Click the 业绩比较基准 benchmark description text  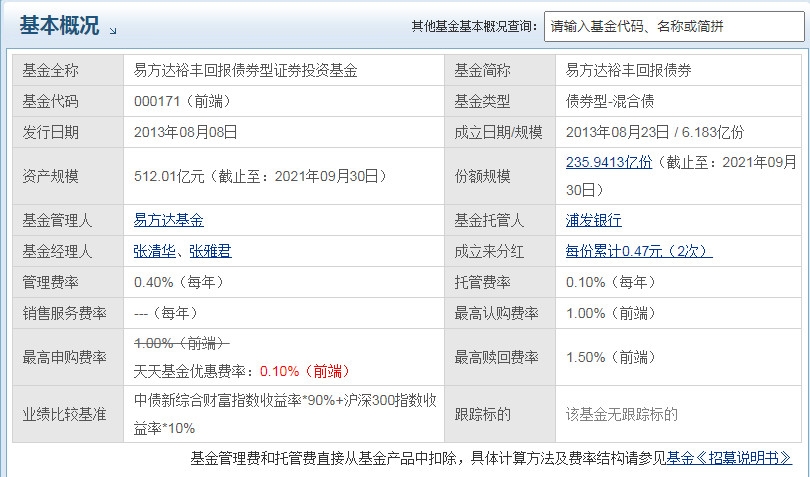(x=285, y=414)
